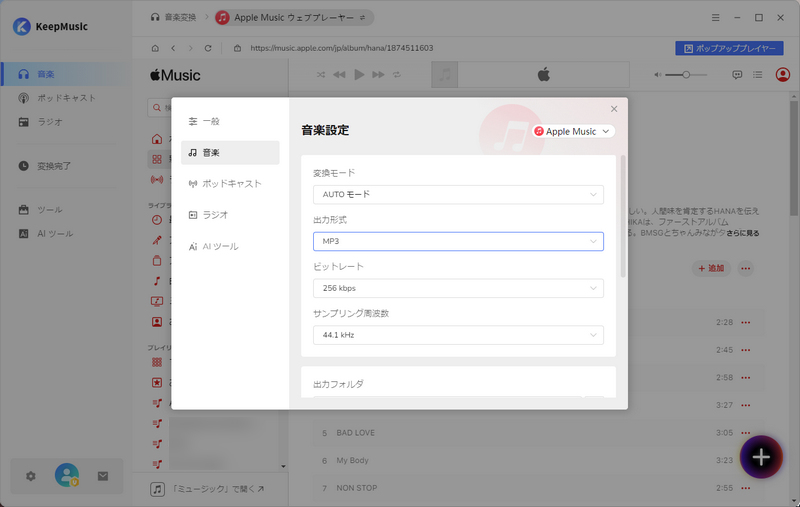Screen dimensions: 800x507
Task: Open ポッドキャスト in KeepMusic sidebar
Action: point(66,98)
